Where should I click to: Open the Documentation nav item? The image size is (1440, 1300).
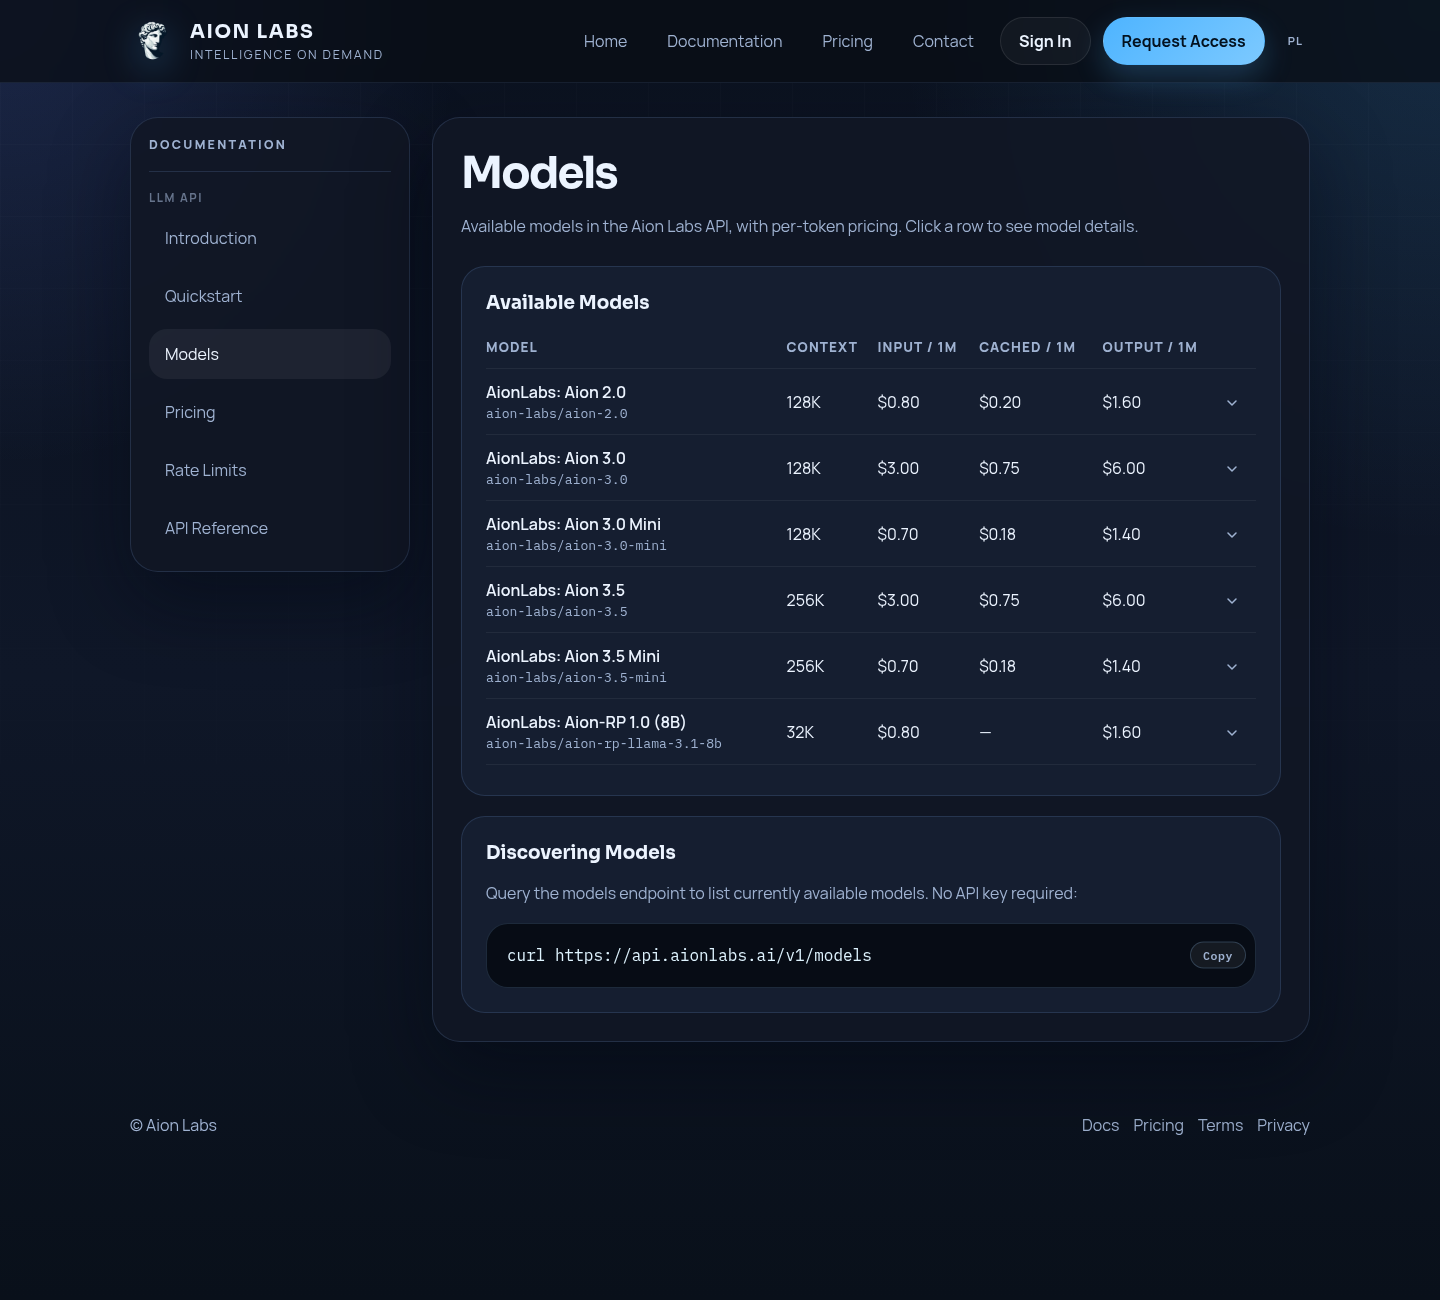(x=724, y=41)
